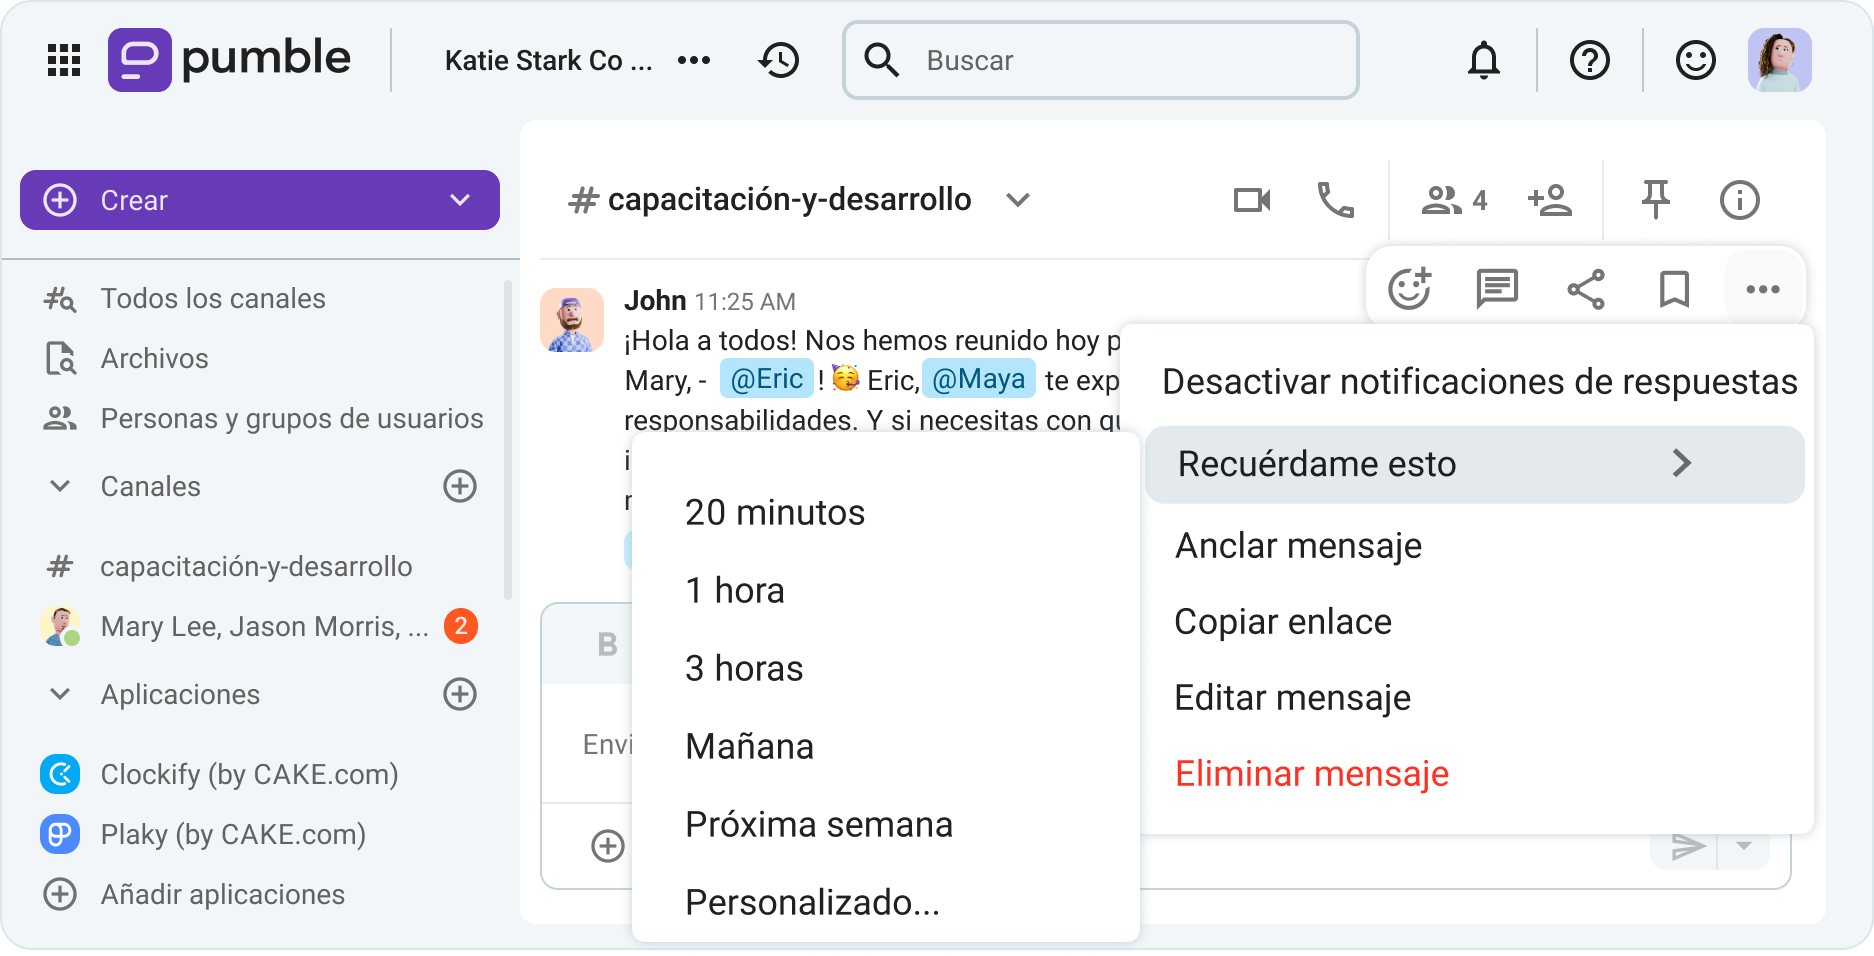Add a reaction to John's message
This screenshot has width=1874, height=956.
pos(1410,289)
